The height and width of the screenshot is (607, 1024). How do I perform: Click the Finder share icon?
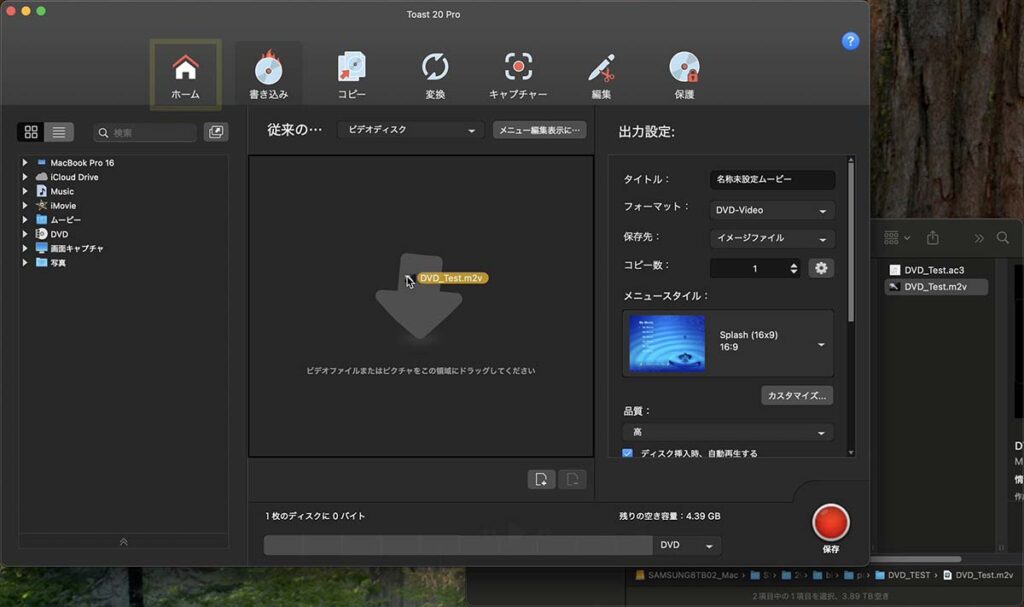tap(933, 238)
